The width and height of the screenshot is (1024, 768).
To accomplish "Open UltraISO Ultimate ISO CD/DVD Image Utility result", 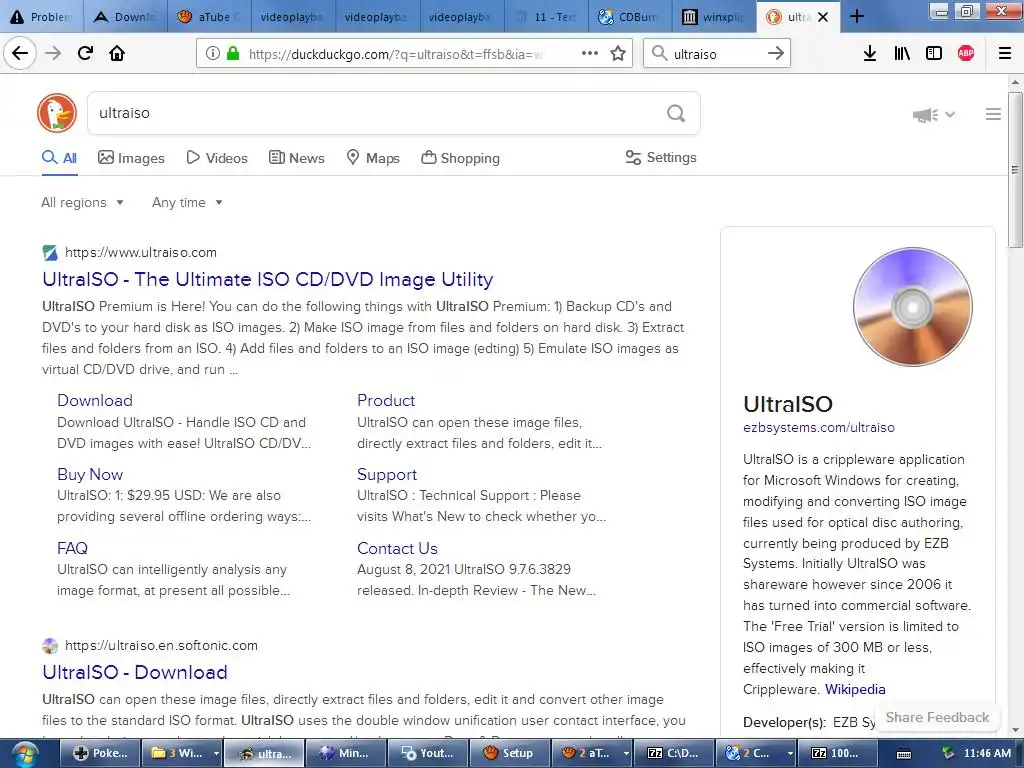I will [x=268, y=280].
